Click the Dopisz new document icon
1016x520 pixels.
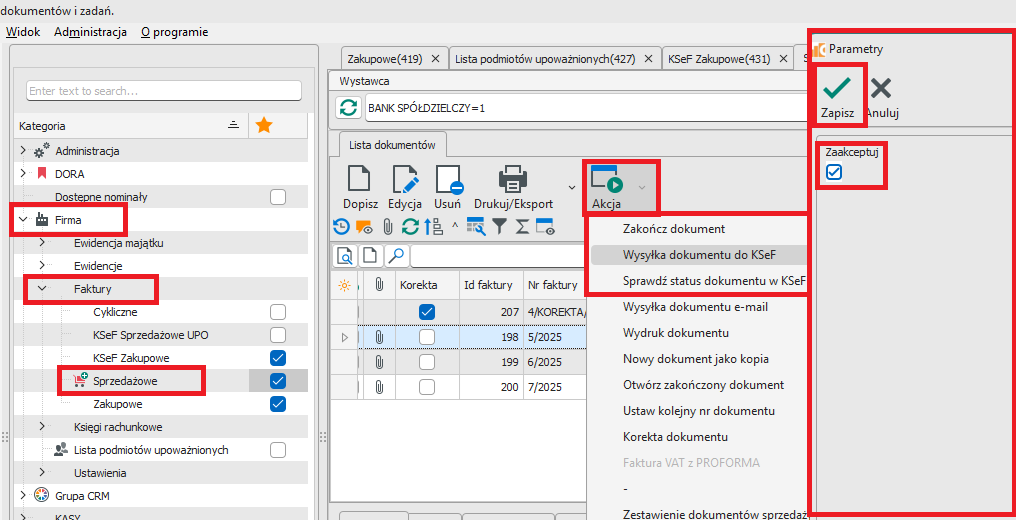(358, 180)
